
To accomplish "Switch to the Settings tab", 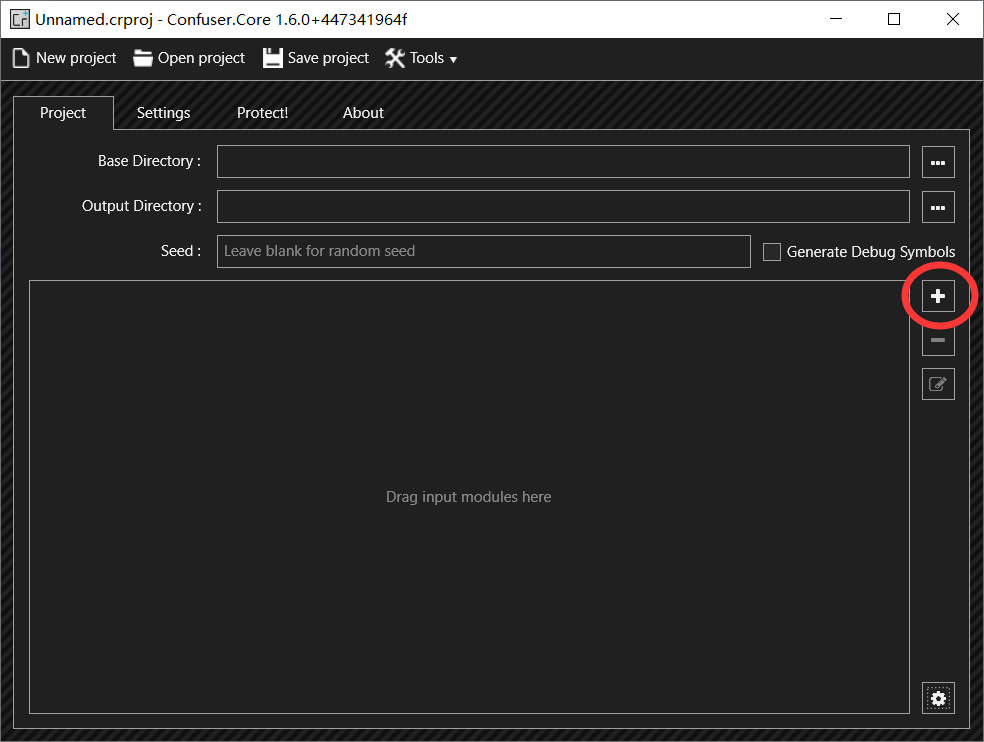I will [x=163, y=113].
